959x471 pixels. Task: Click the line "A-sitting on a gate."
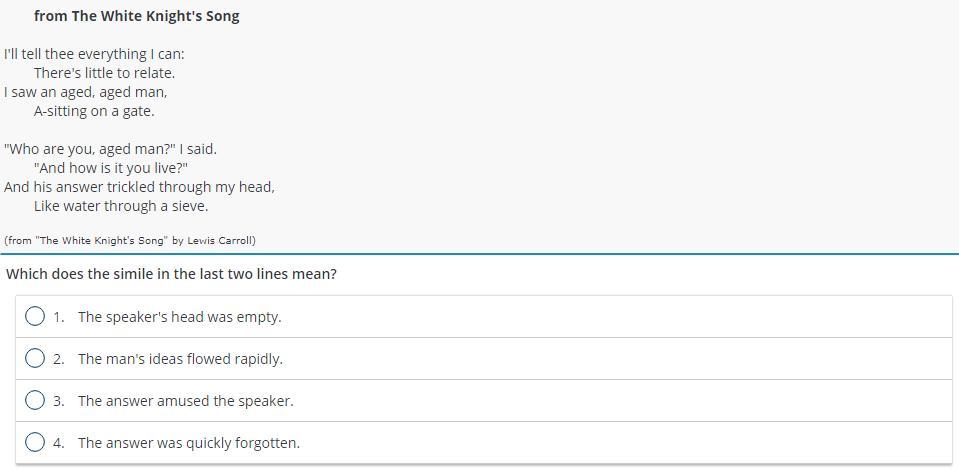pyautogui.click(x=94, y=111)
